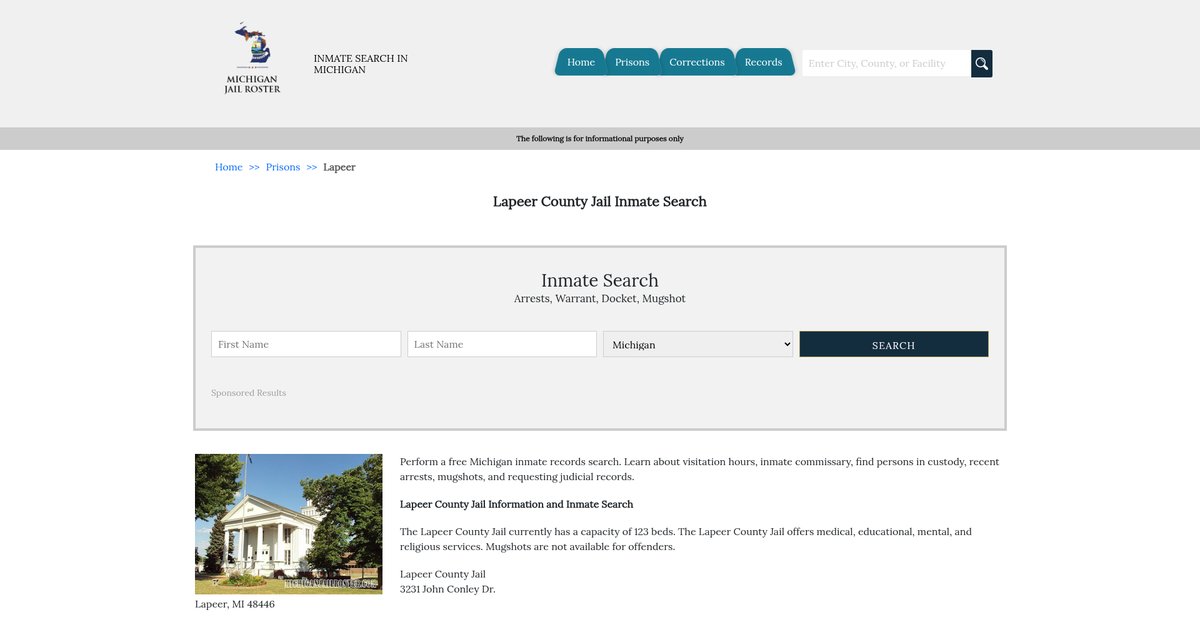Click the Michigan Jail Roster logo
This screenshot has height=620, width=1200.
[252, 58]
